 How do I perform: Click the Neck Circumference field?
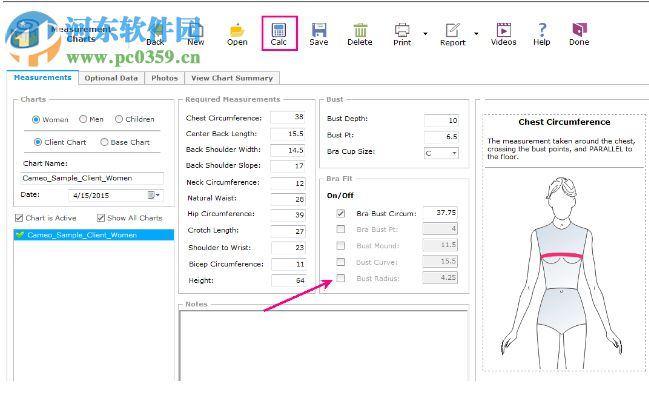coord(288,183)
